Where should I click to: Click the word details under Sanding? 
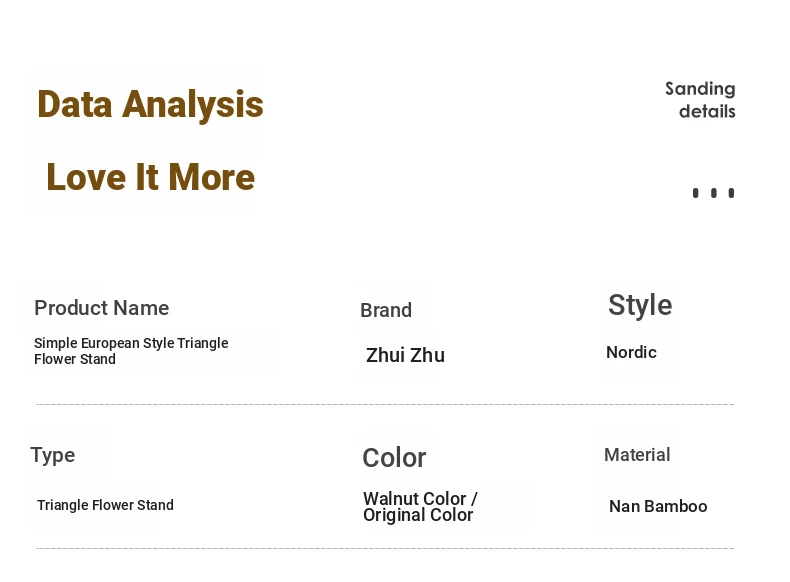(x=707, y=111)
